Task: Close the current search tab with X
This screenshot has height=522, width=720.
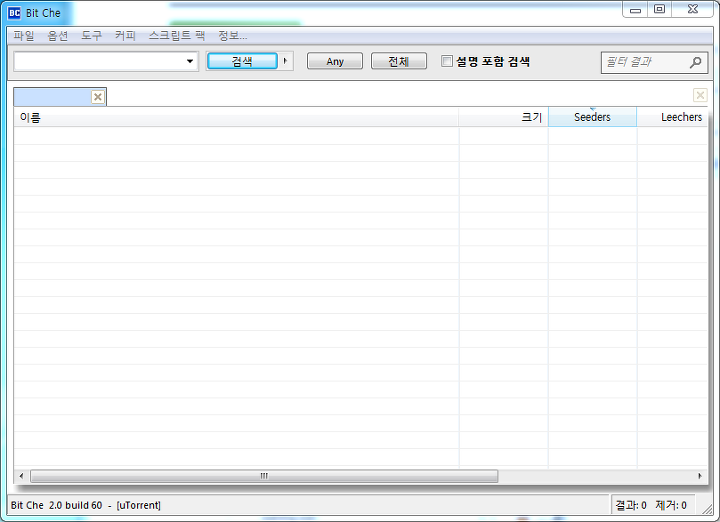Action: tap(98, 97)
